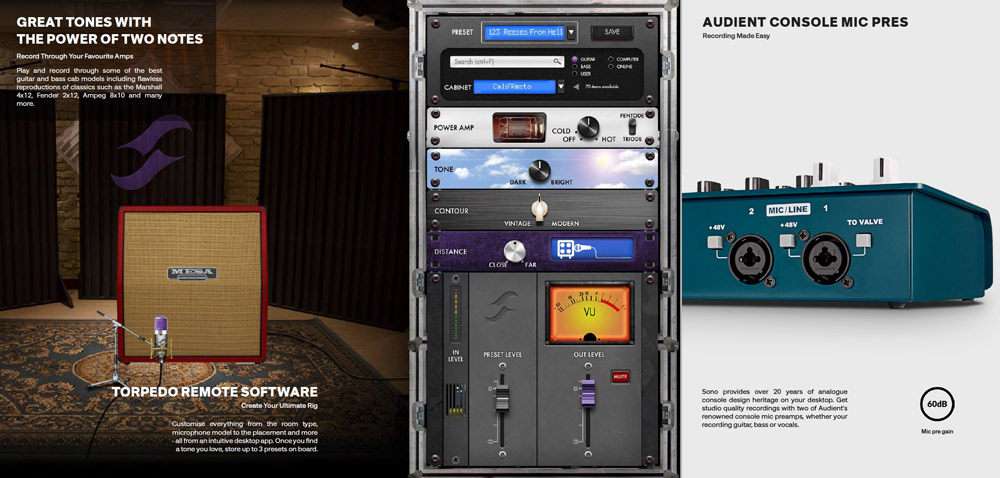Image resolution: width=1000 pixels, height=478 pixels.
Task: Click the magnifier icon in the search box
Action: coord(557,62)
